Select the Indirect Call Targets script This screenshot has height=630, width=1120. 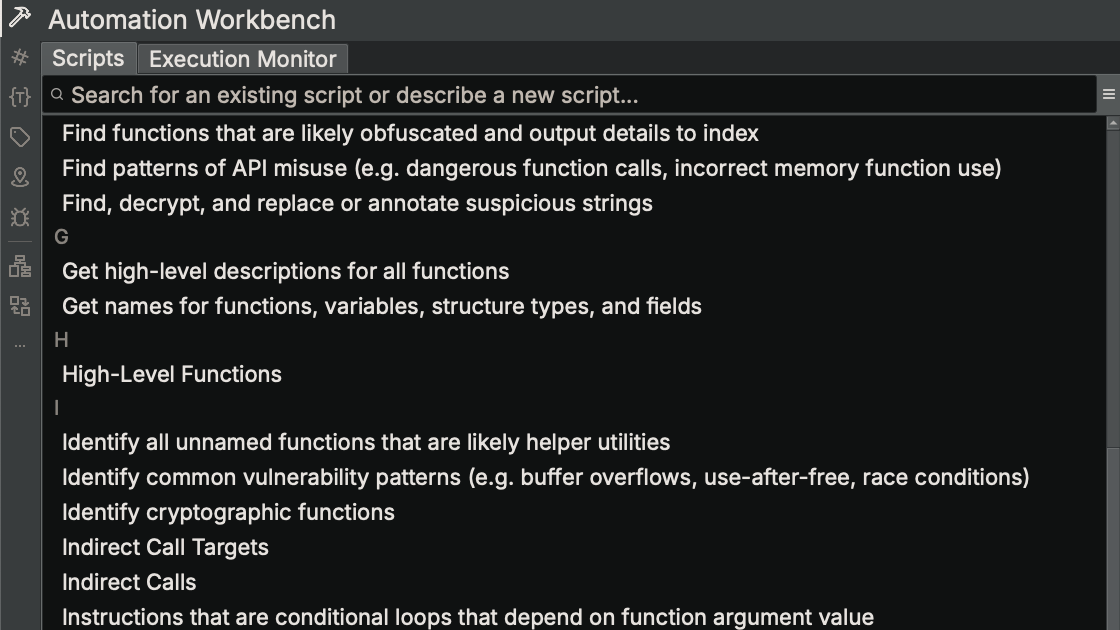click(x=166, y=547)
